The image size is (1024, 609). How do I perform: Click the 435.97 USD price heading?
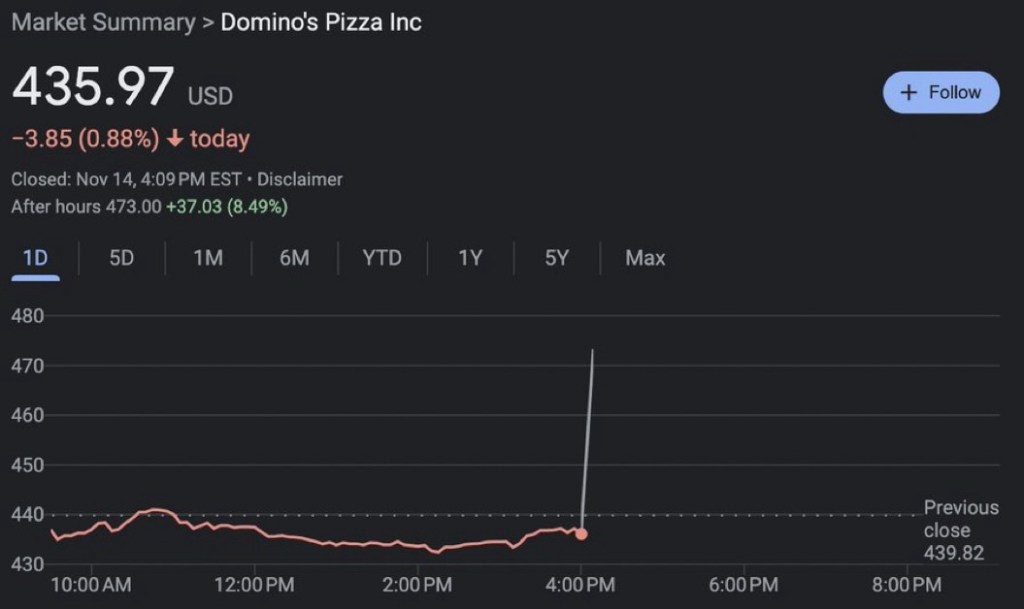(122, 88)
